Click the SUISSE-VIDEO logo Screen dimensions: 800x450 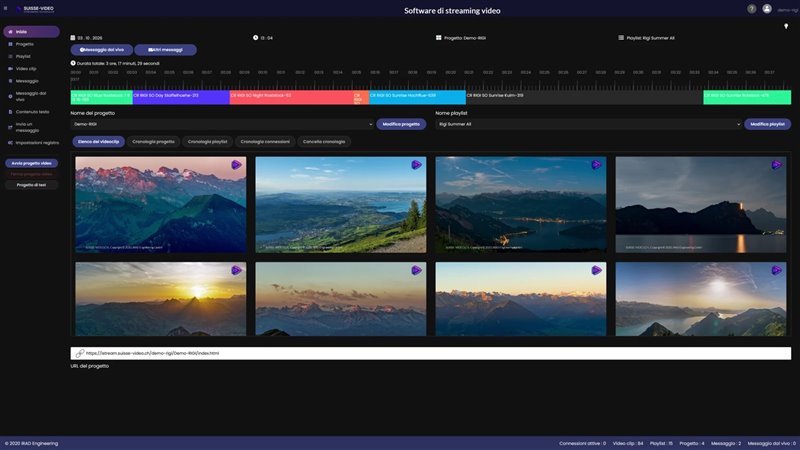tap(35, 9)
